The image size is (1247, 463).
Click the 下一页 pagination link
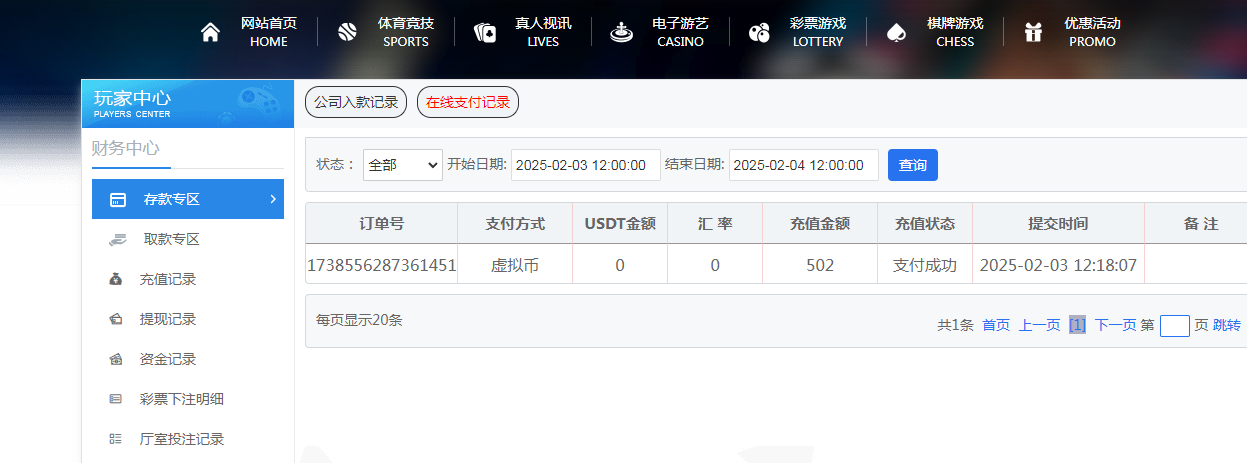[1115, 325]
